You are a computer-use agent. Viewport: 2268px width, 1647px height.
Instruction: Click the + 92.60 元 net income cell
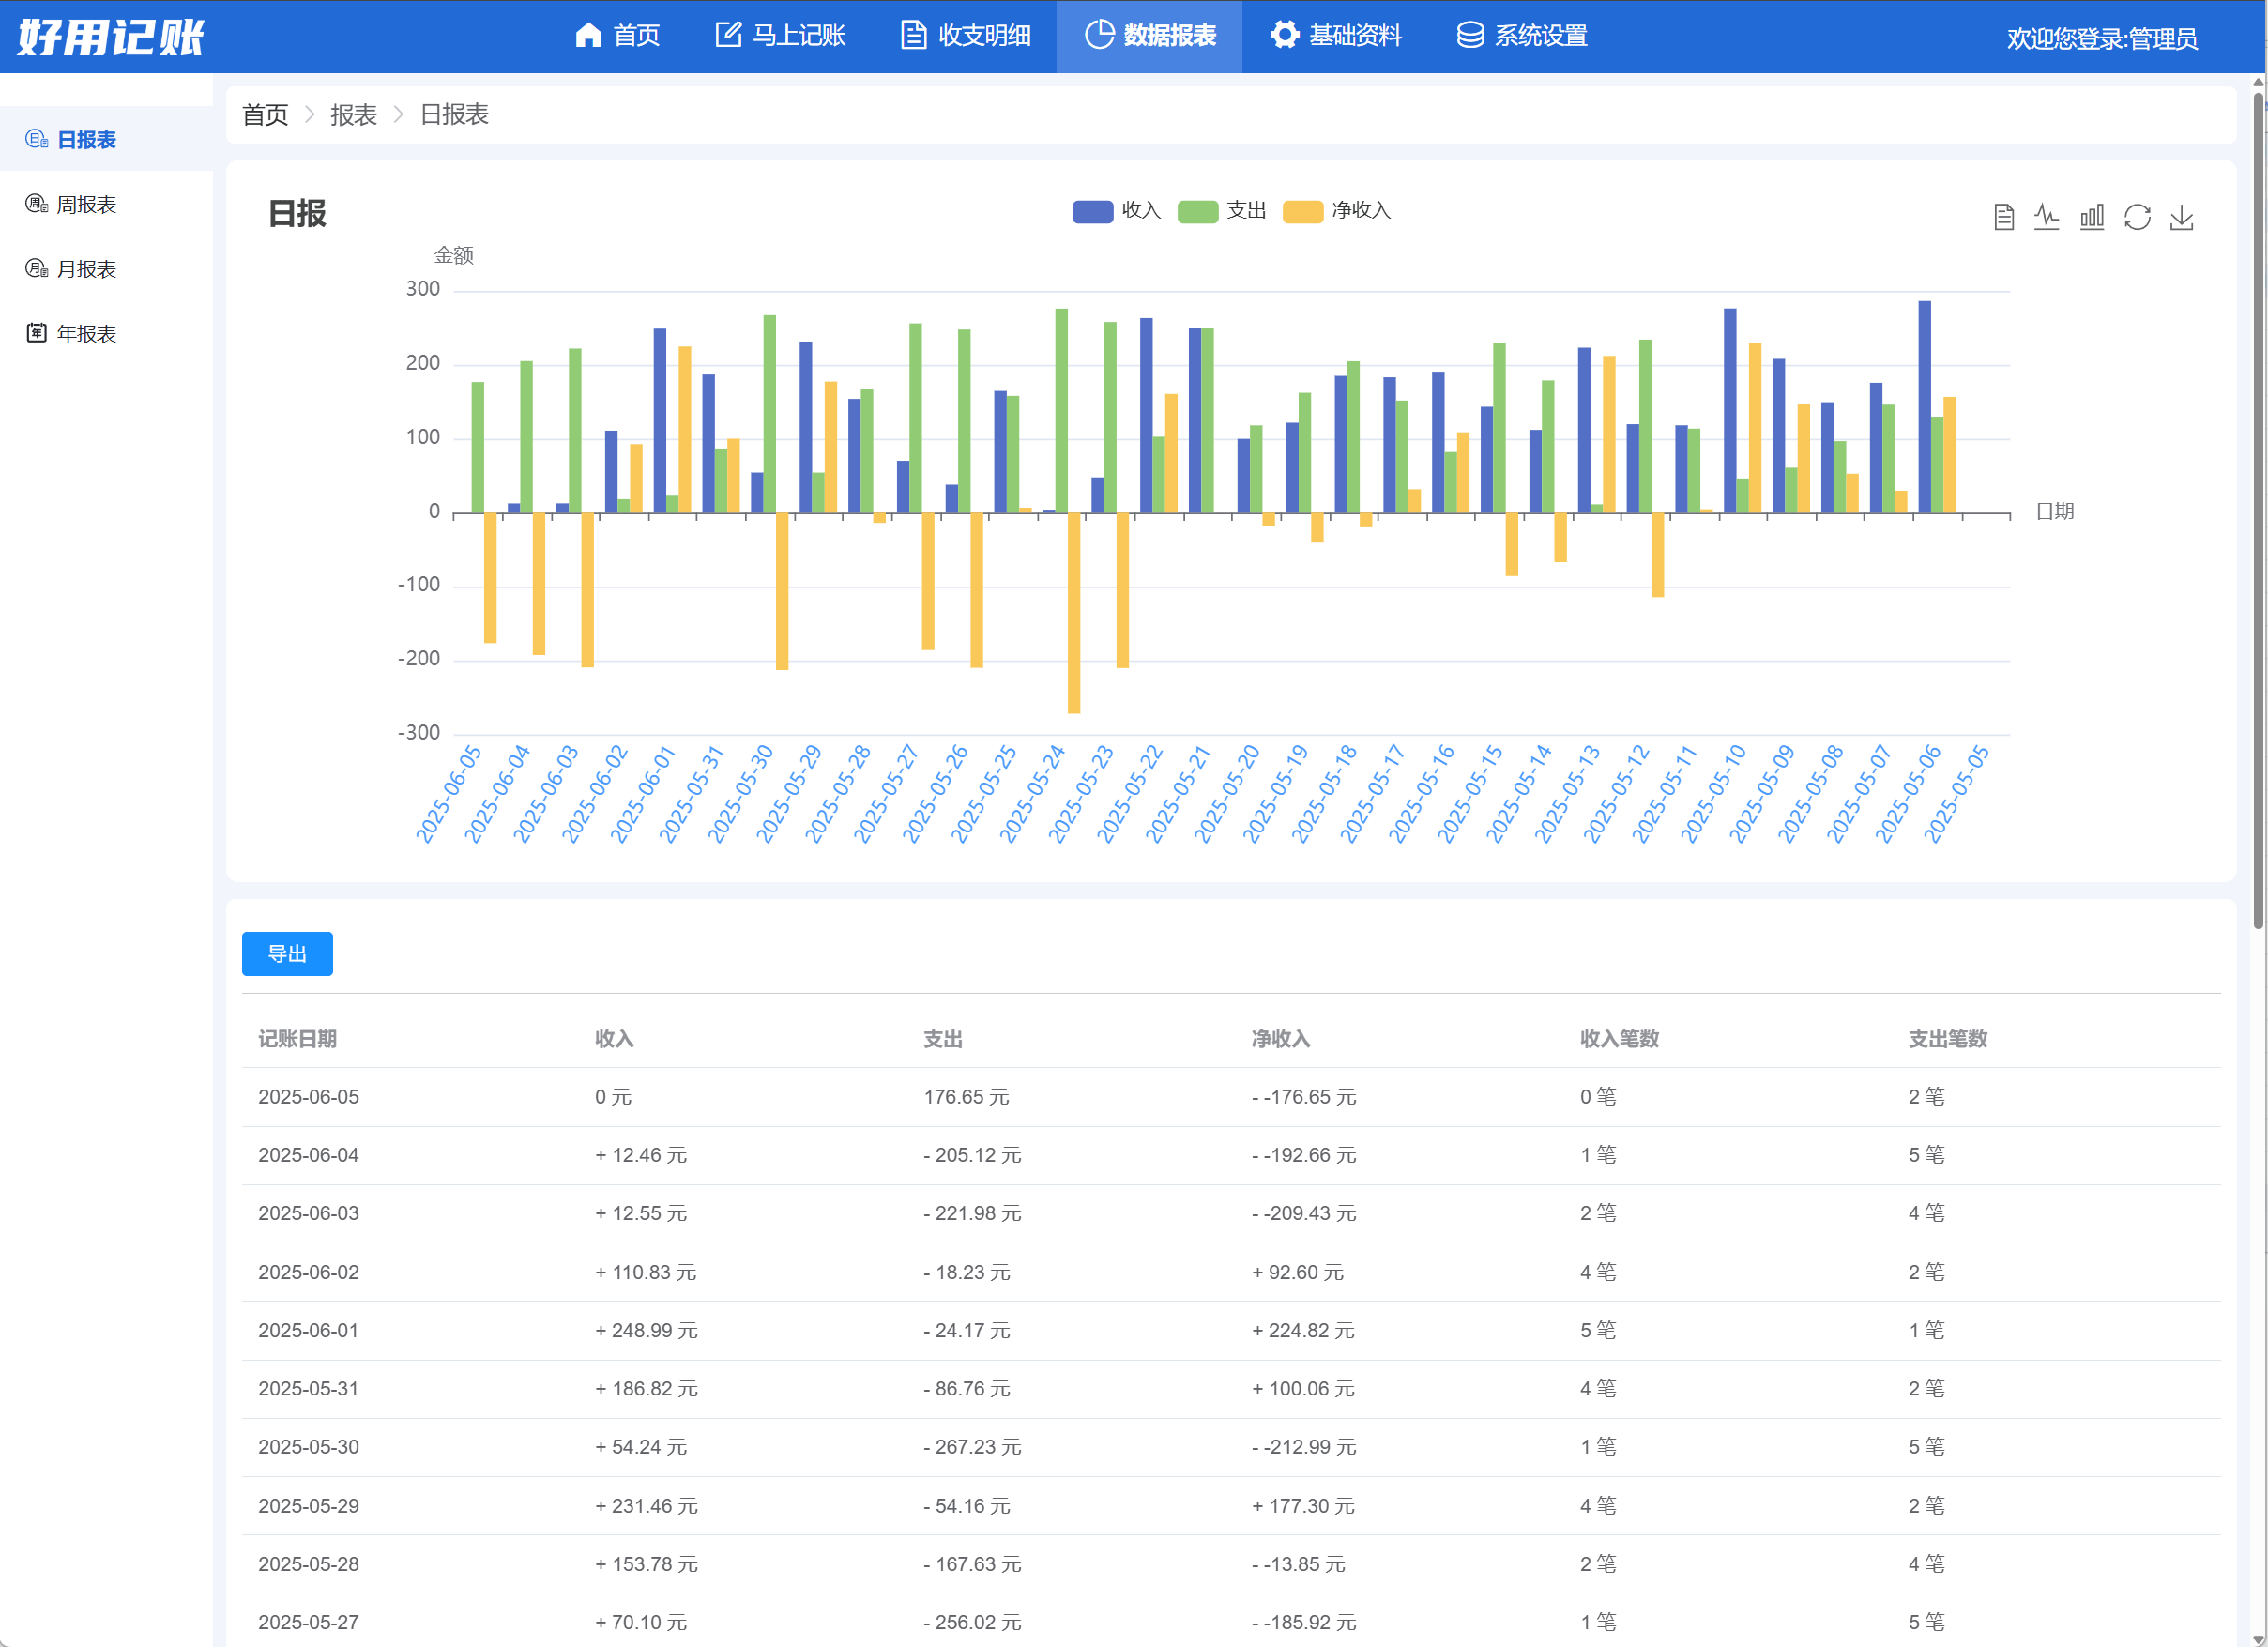pyautogui.click(x=1298, y=1272)
